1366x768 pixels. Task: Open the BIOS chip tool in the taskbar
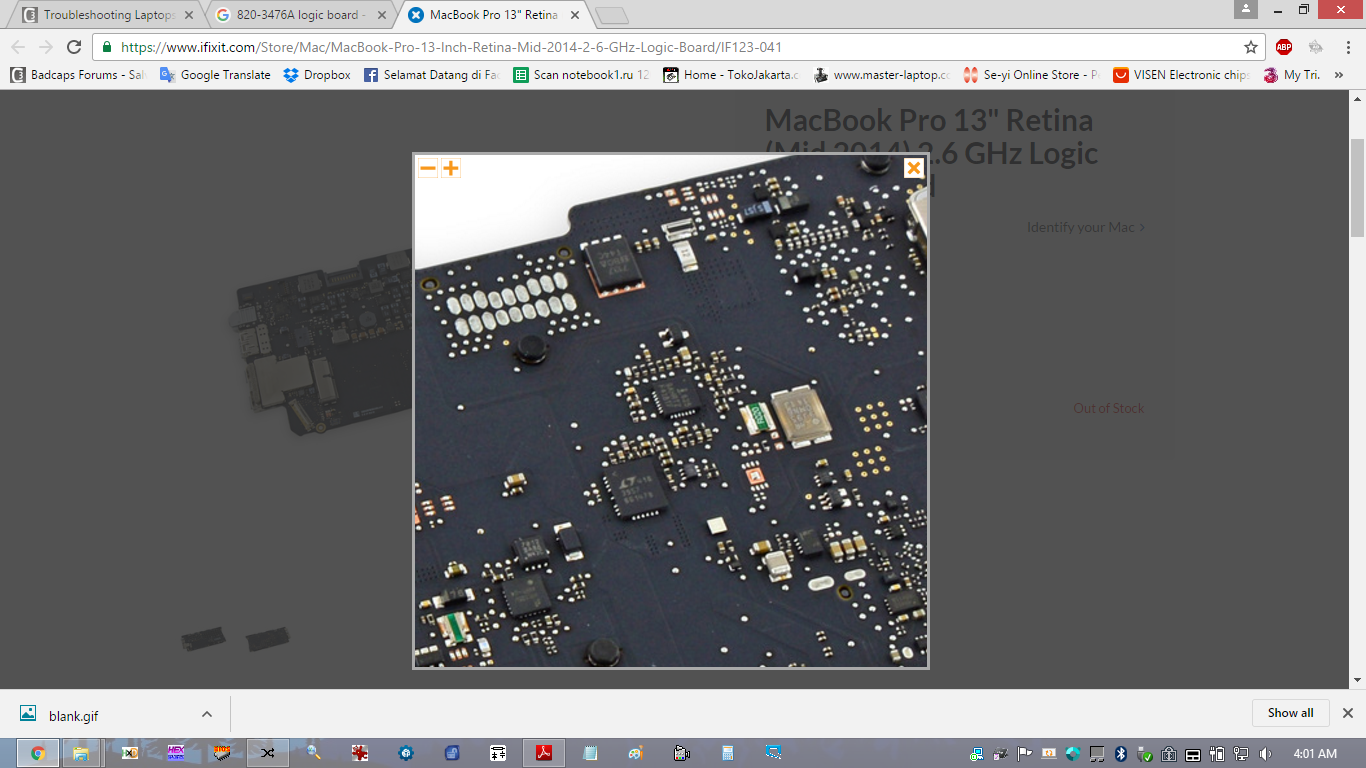tap(222, 753)
